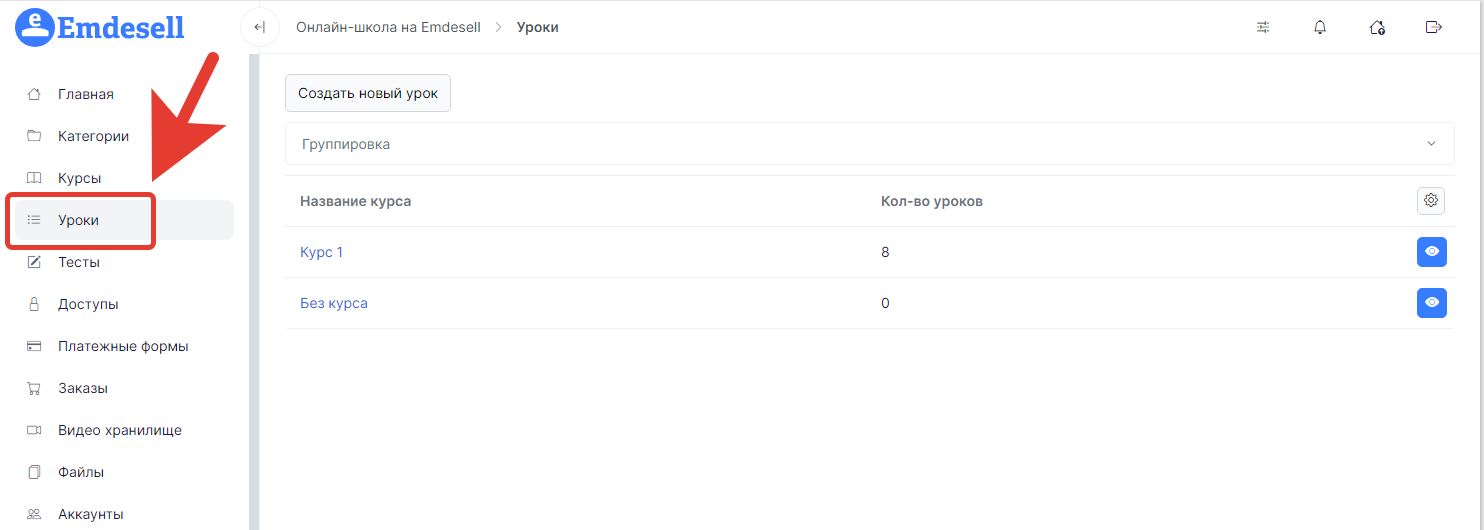
Task: Click the shopping cart icon for Заказы
Action: pyautogui.click(x=34, y=388)
